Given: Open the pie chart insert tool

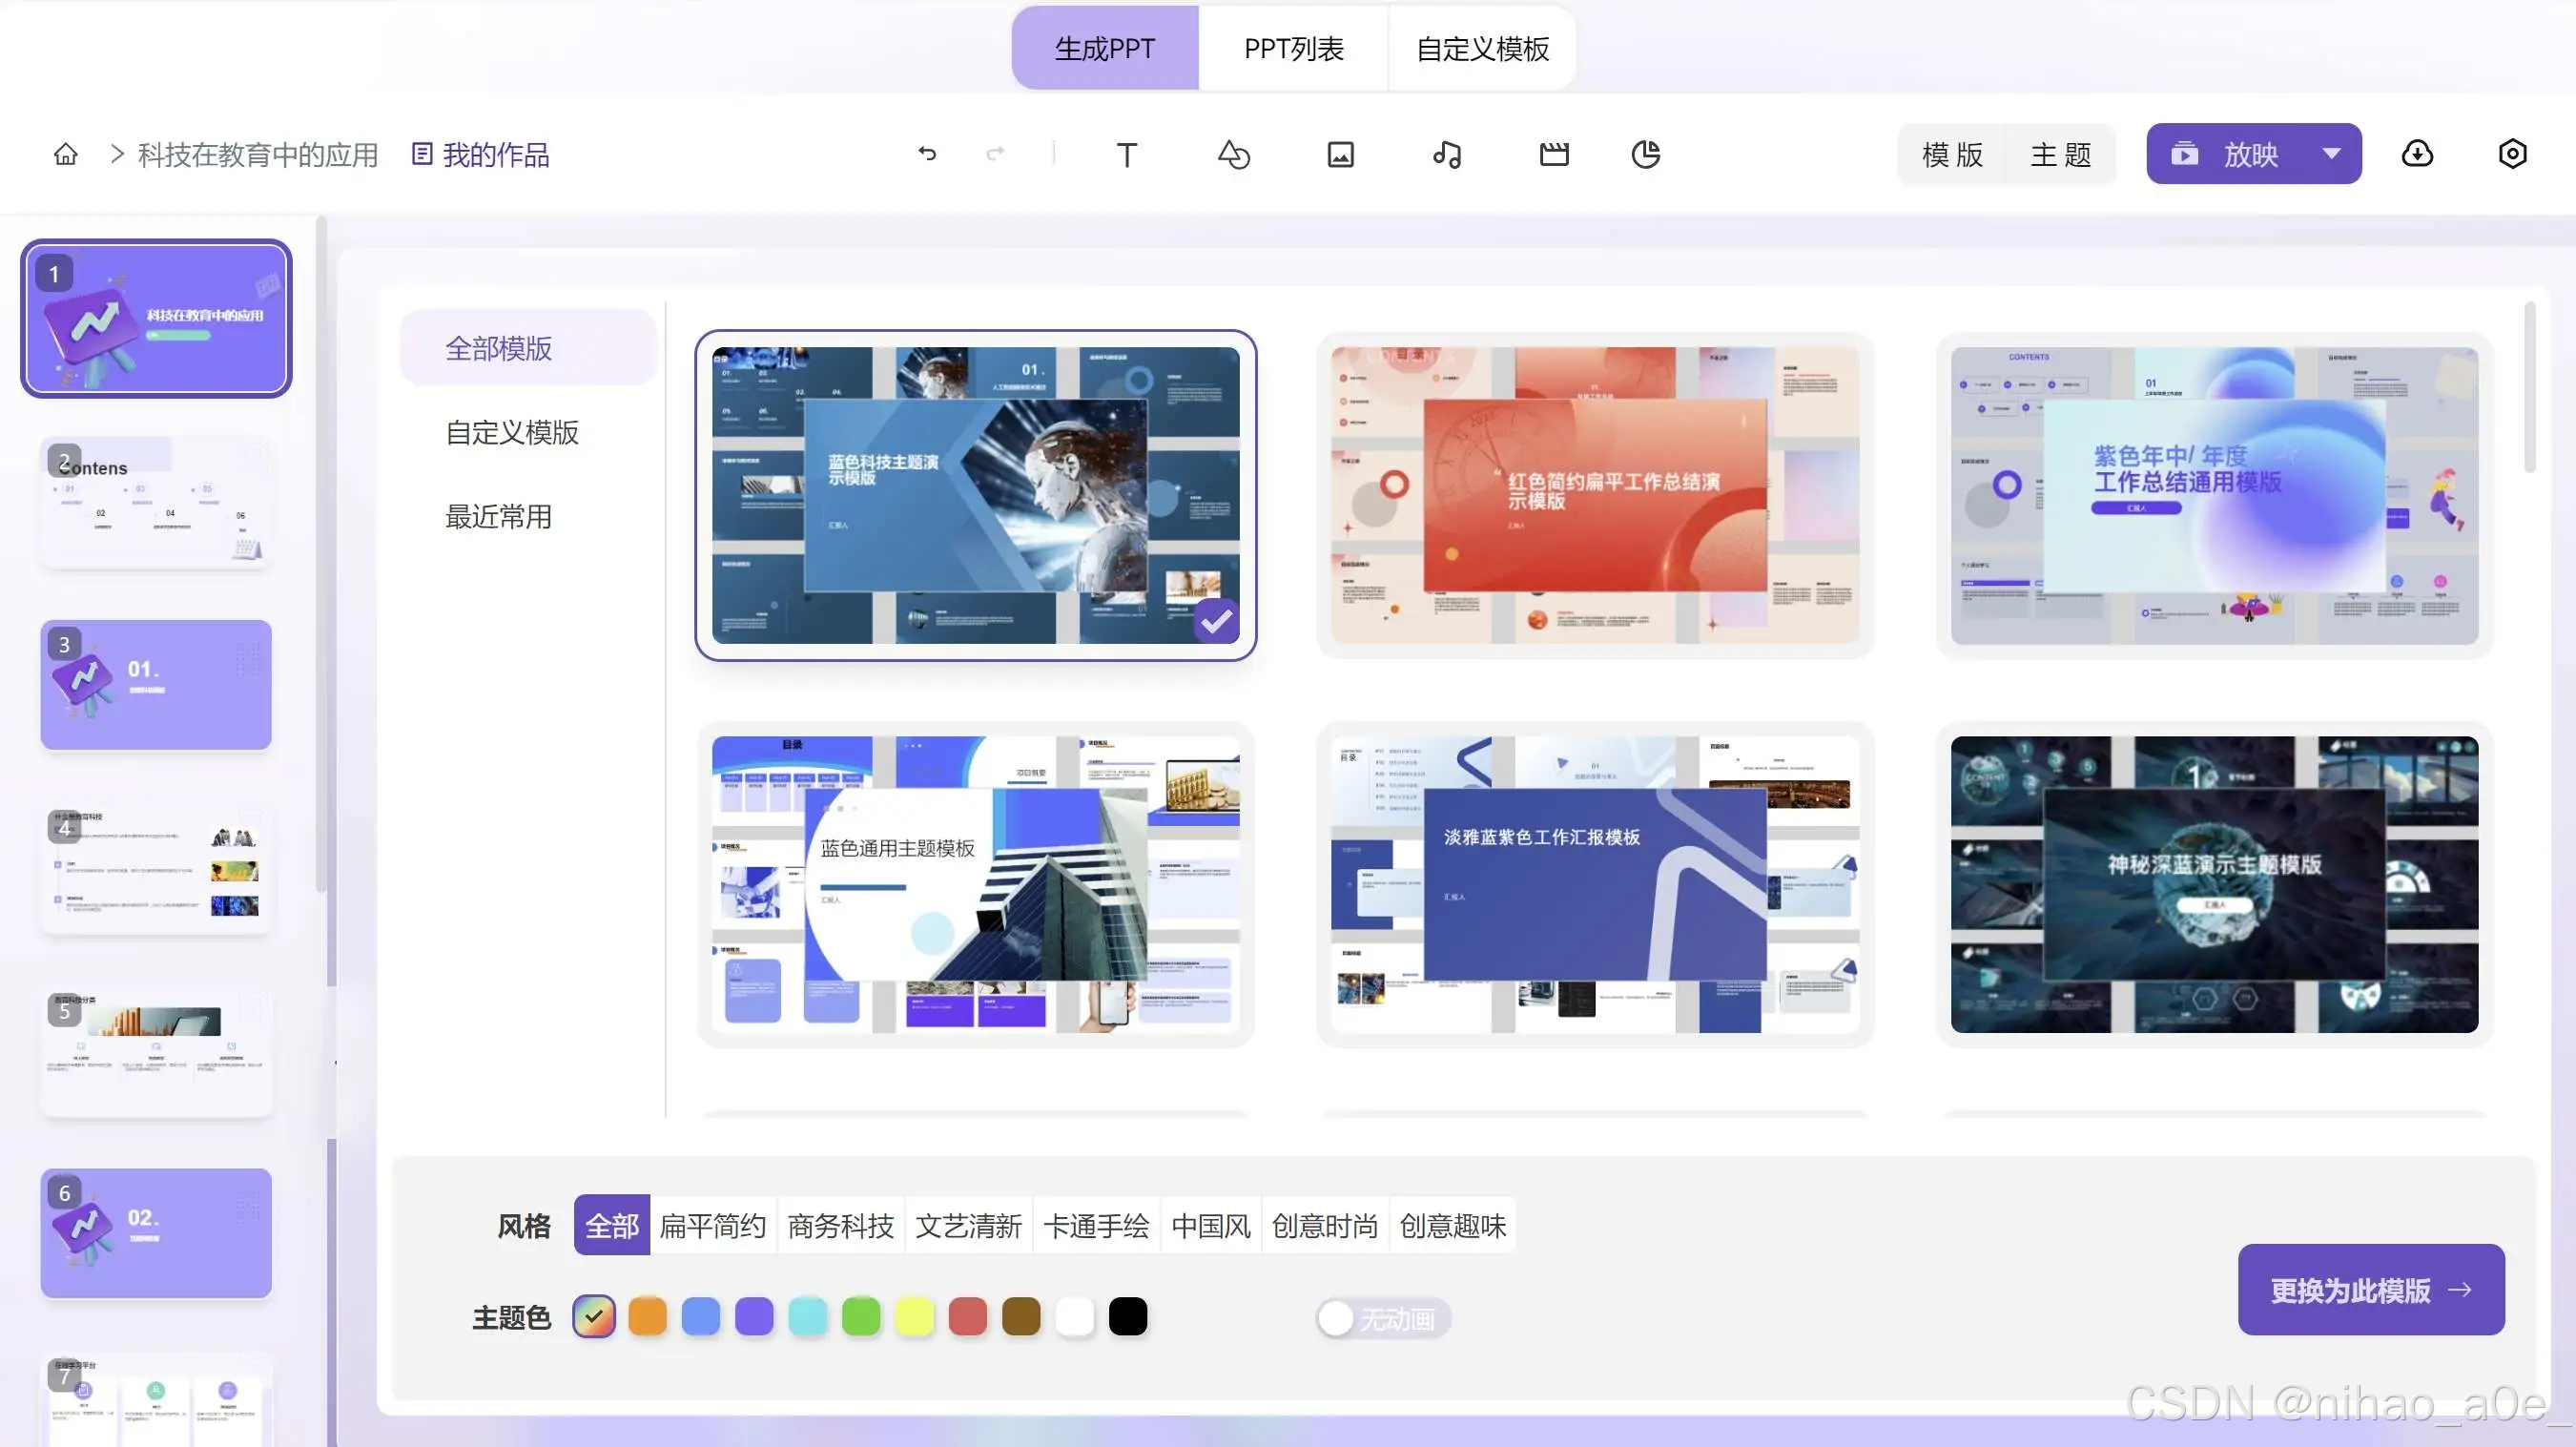Looking at the screenshot, I should [1645, 155].
